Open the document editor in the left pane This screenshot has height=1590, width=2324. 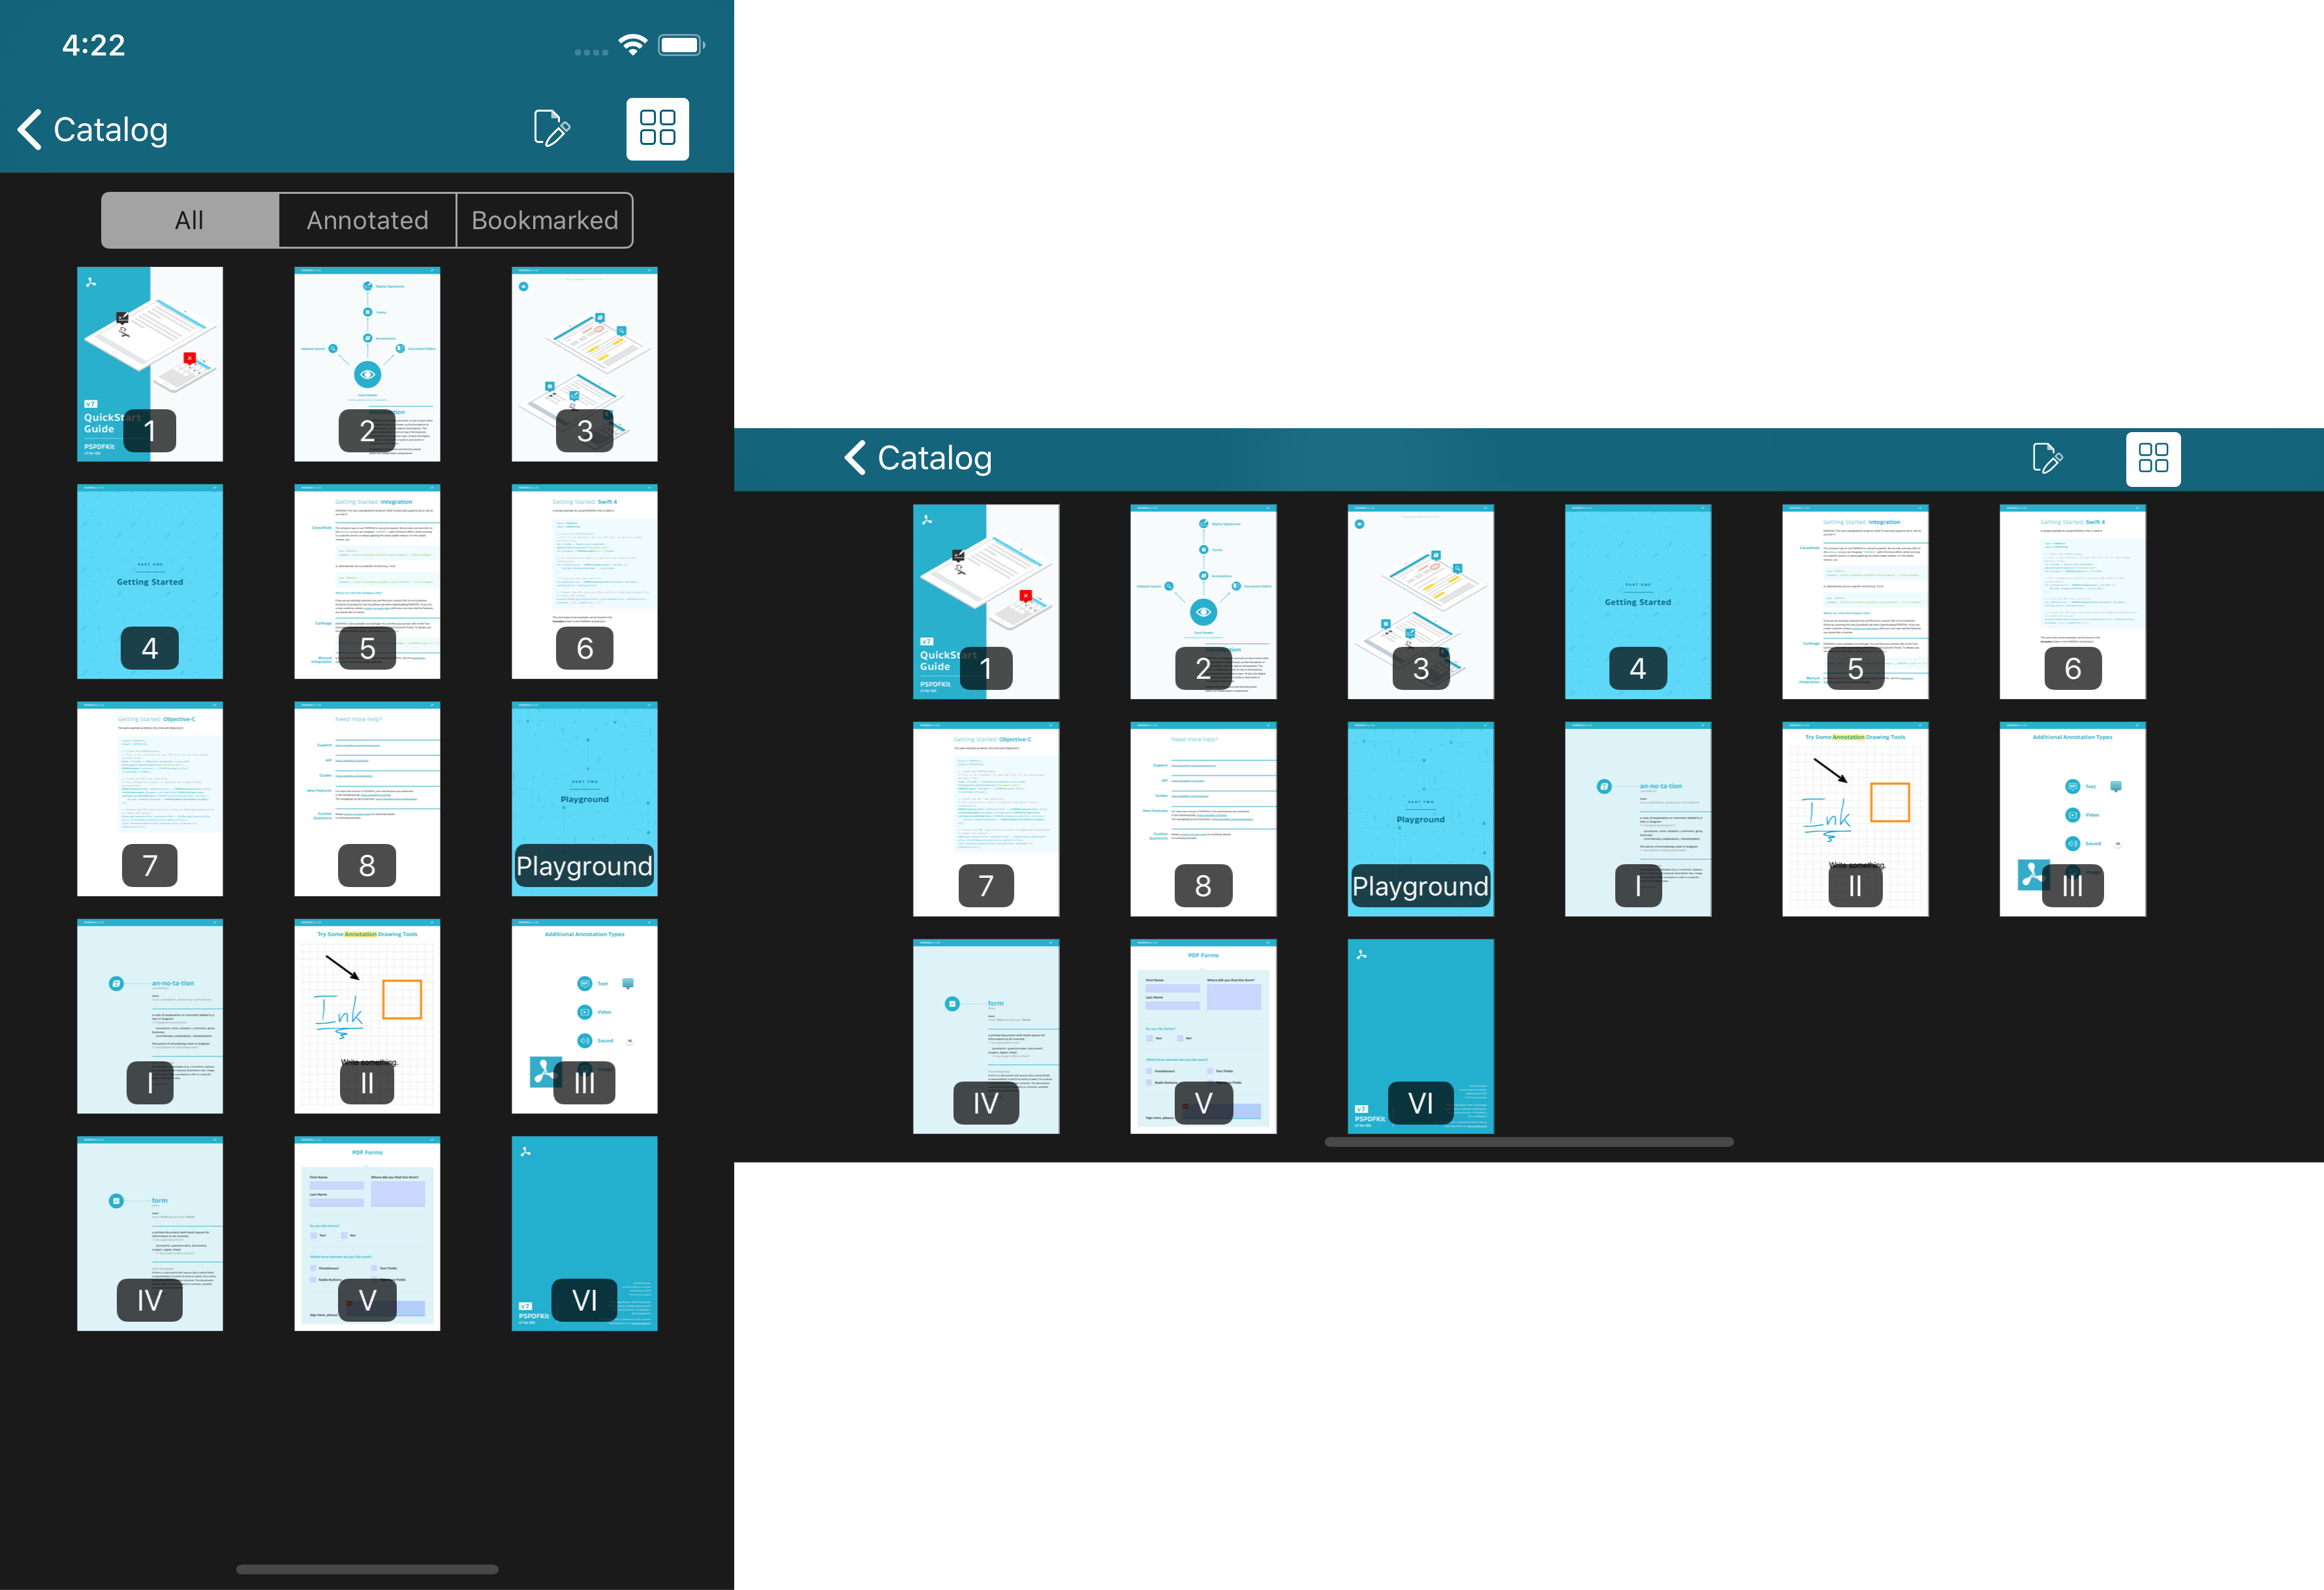551,129
